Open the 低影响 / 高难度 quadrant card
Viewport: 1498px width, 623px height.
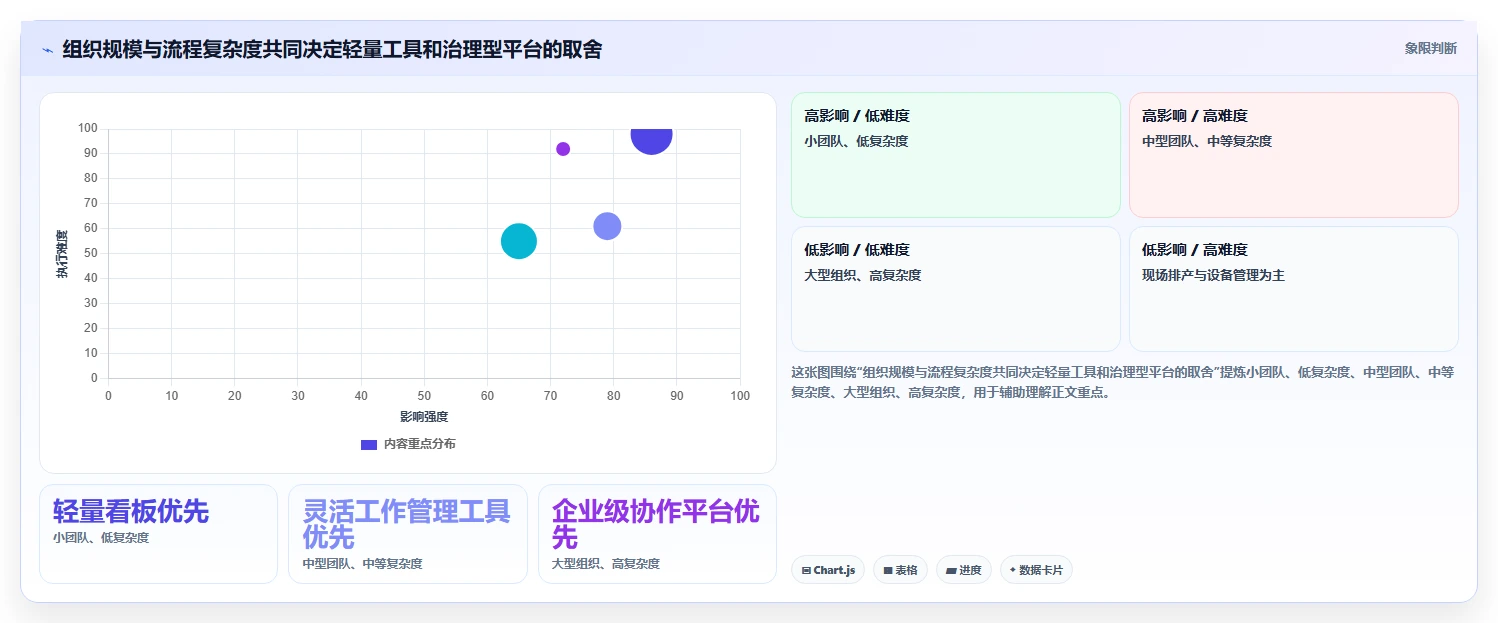(x=1293, y=289)
